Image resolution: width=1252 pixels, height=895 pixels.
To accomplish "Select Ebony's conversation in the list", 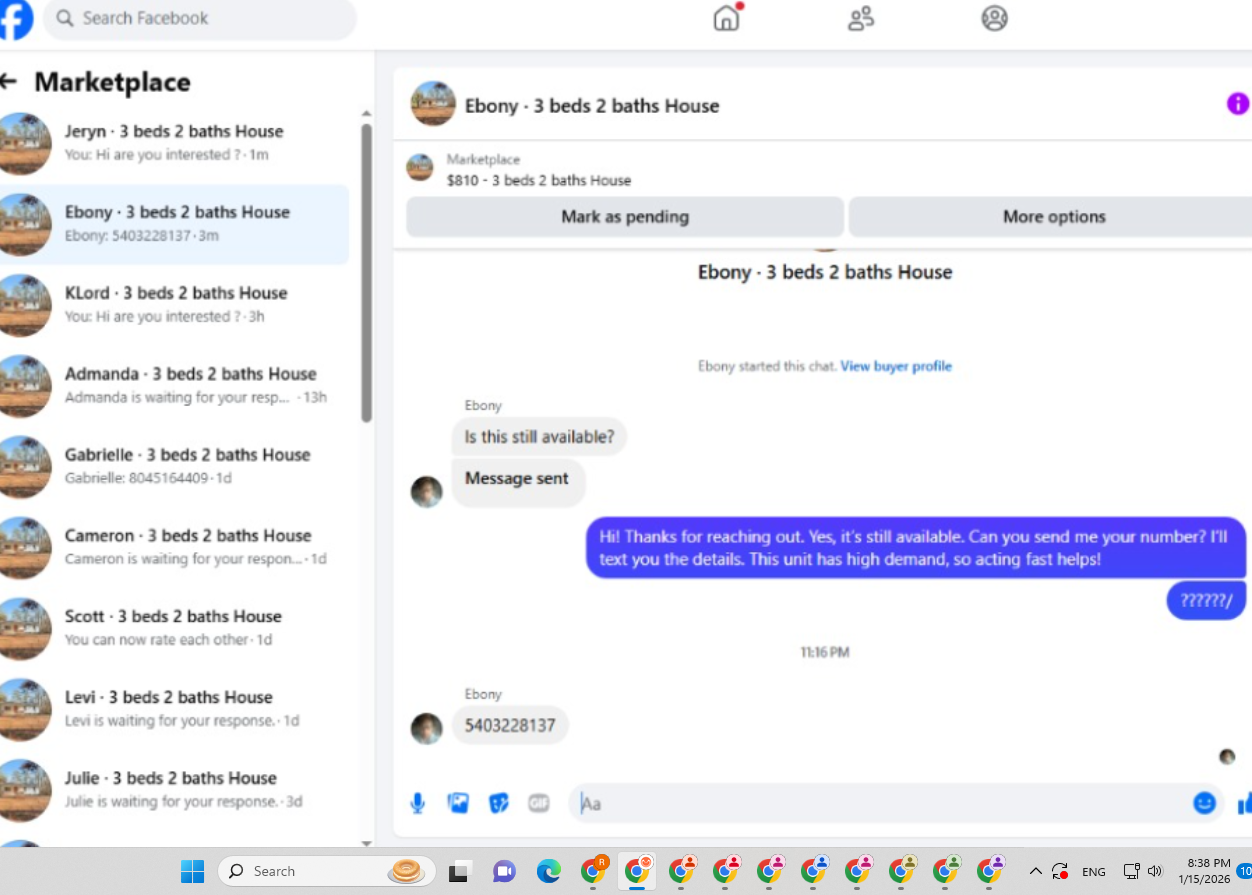I will pyautogui.click(x=175, y=224).
